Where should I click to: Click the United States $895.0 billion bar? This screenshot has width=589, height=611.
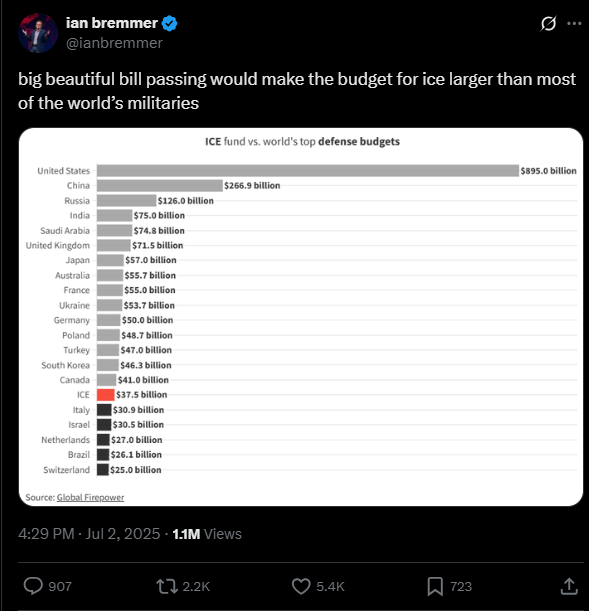[x=308, y=171]
